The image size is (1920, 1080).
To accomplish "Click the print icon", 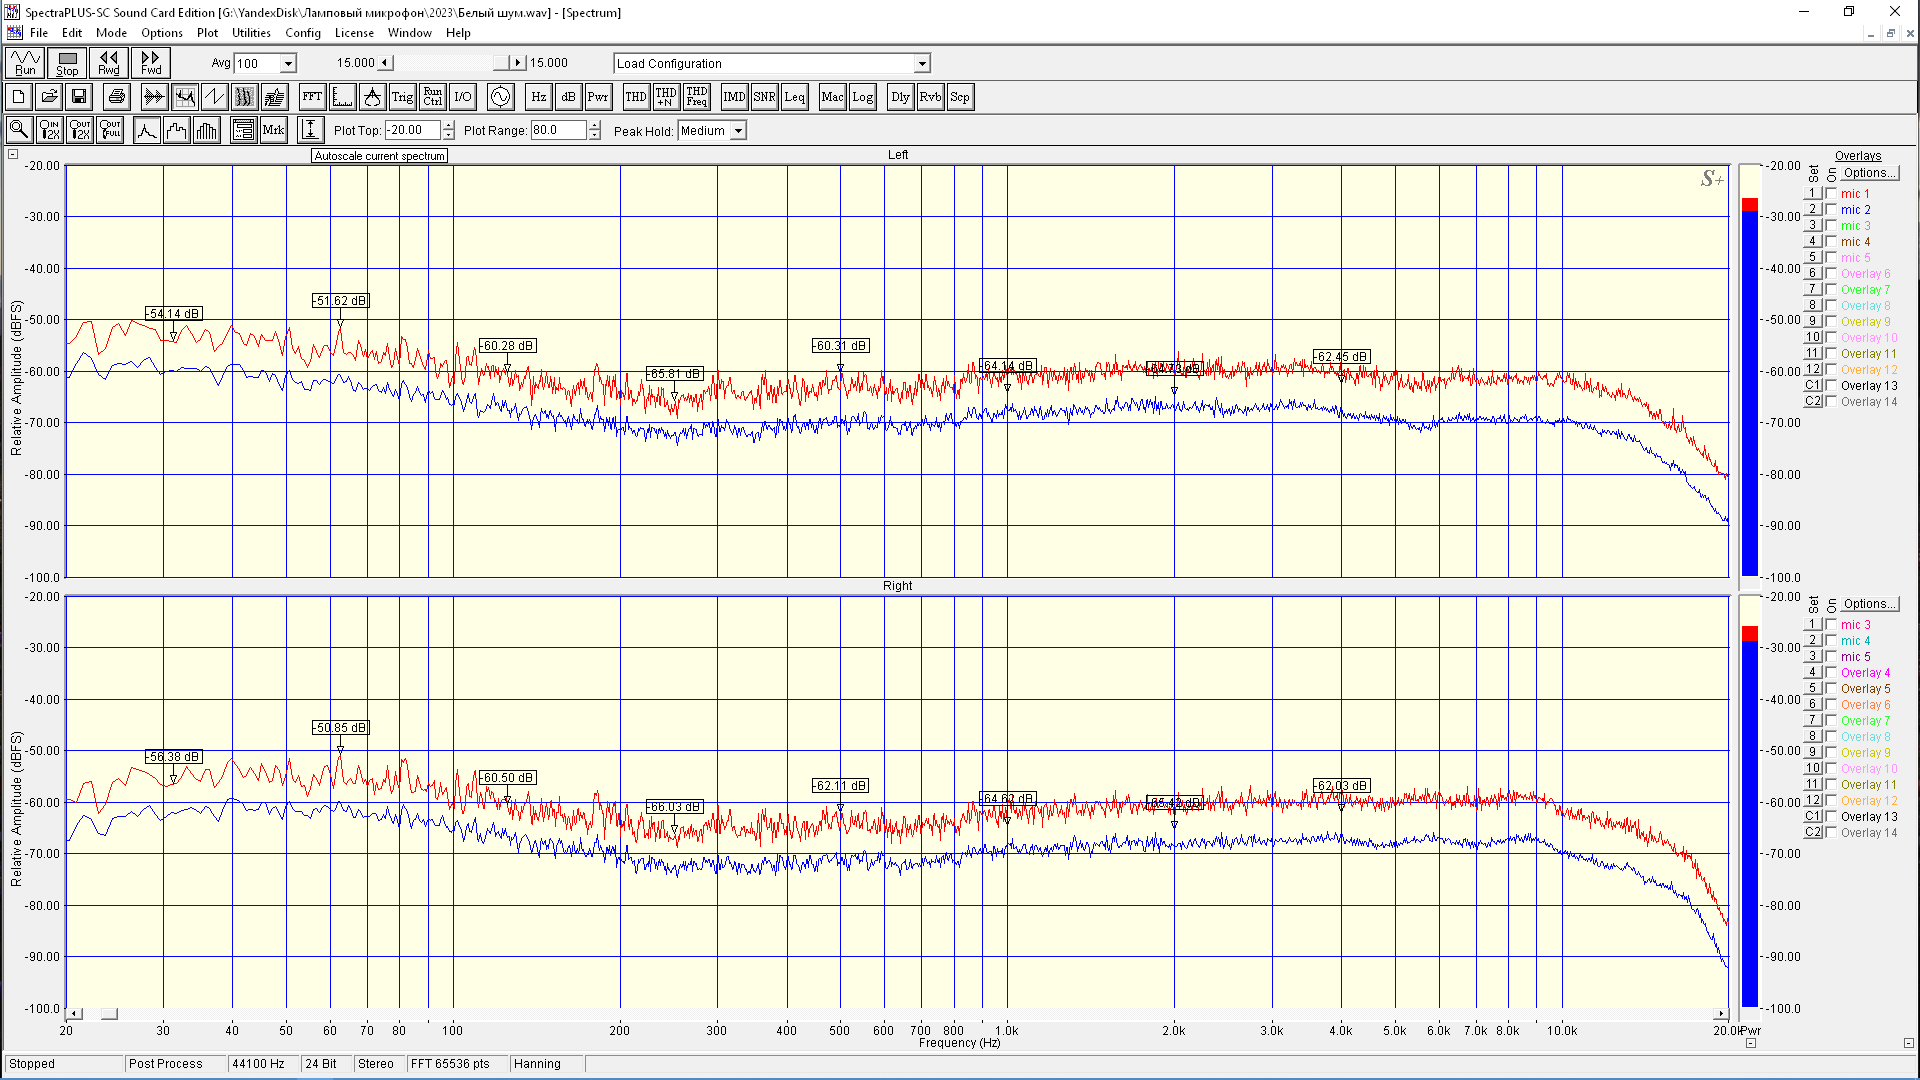I will tap(117, 97).
